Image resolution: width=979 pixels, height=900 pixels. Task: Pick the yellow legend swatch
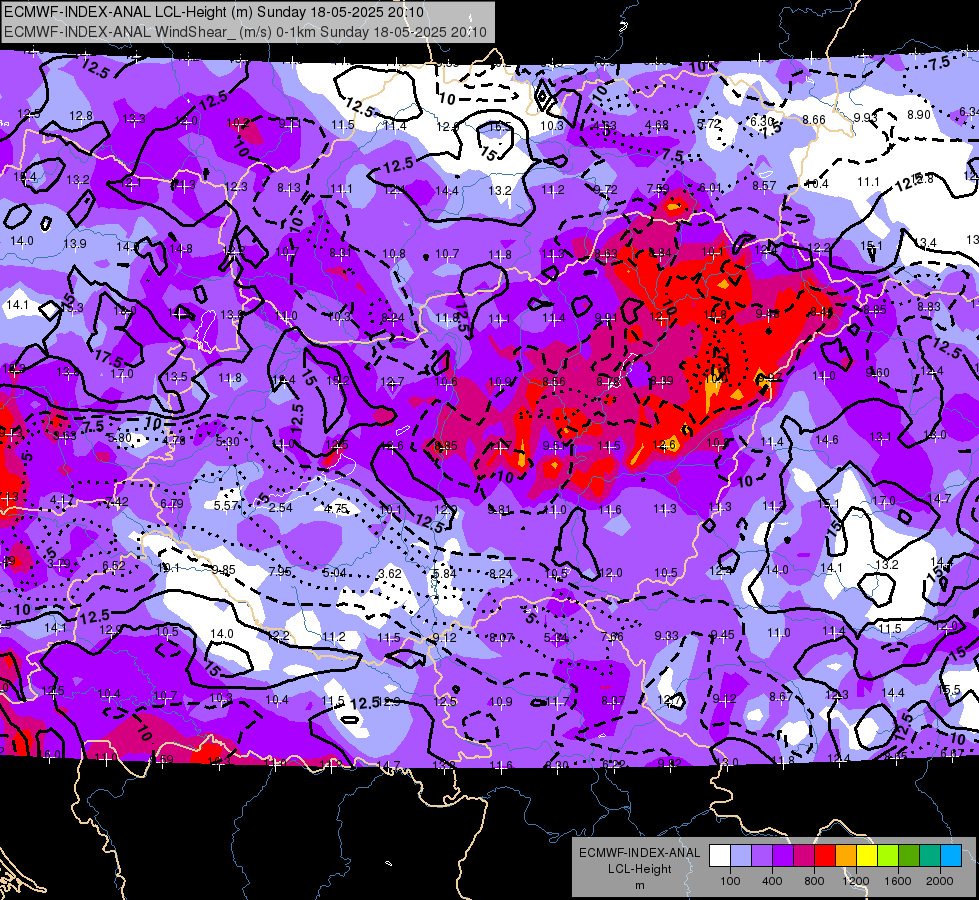point(867,856)
